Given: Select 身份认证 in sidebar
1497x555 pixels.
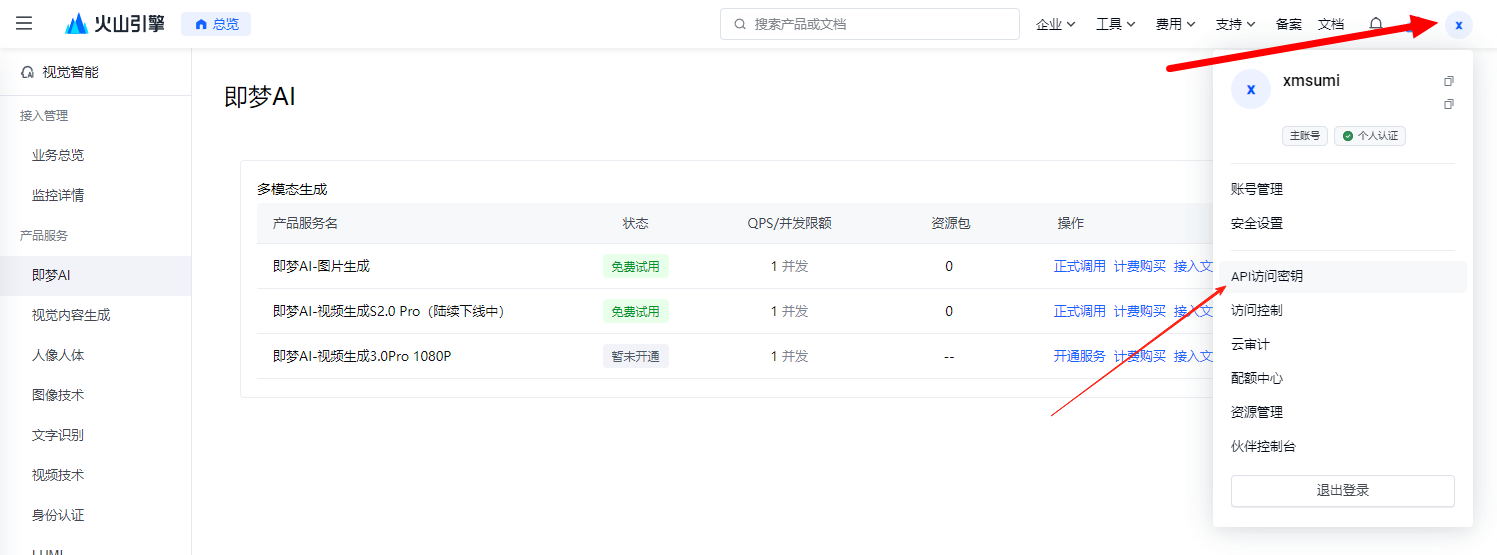Looking at the screenshot, I should 58,515.
